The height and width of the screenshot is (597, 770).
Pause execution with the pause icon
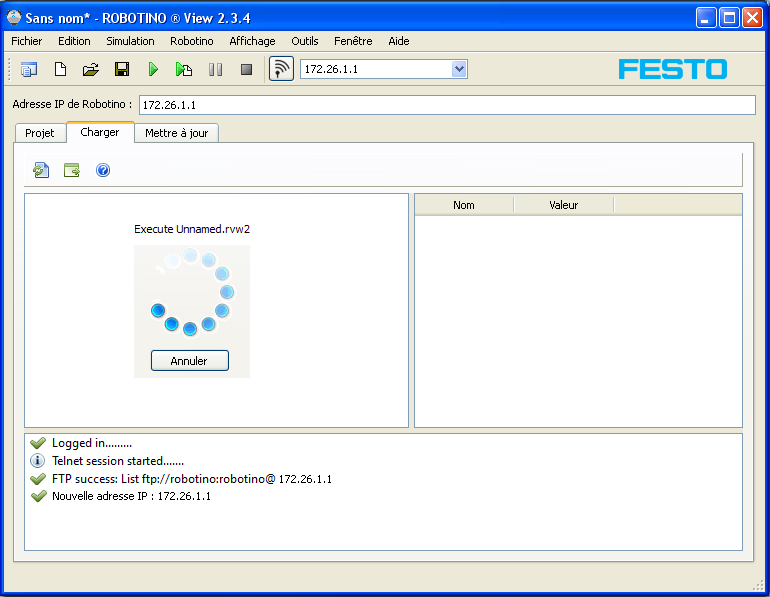[x=215, y=69]
